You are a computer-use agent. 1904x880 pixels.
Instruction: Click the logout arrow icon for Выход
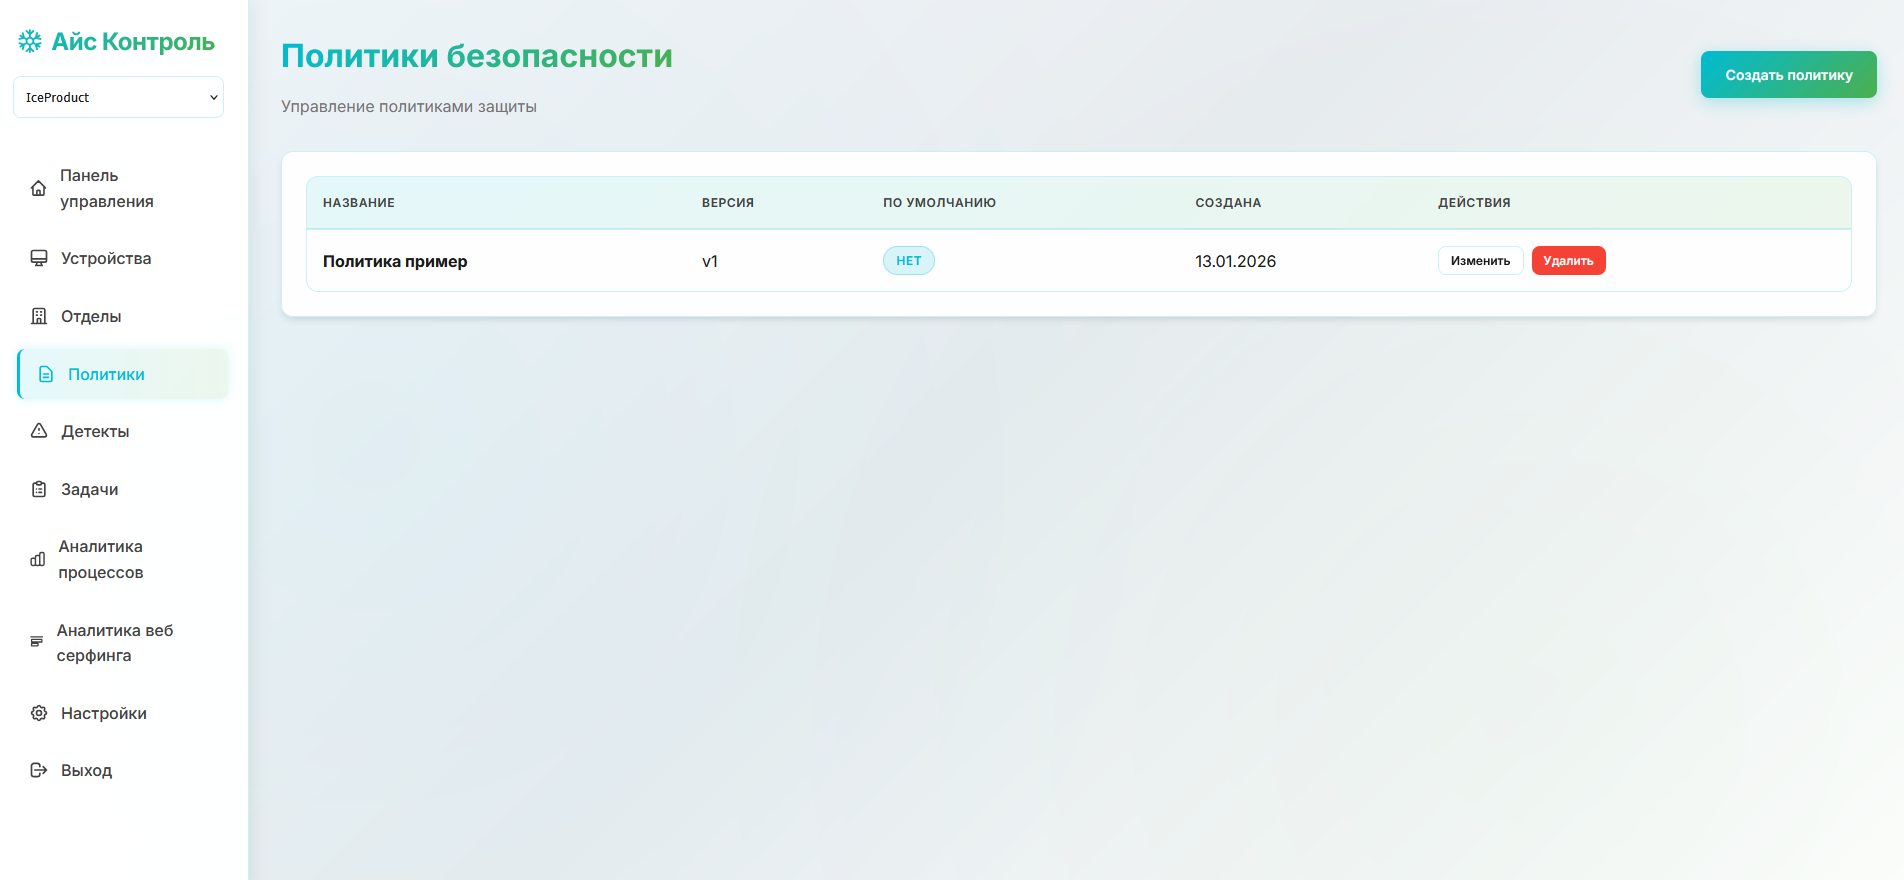tap(39, 770)
